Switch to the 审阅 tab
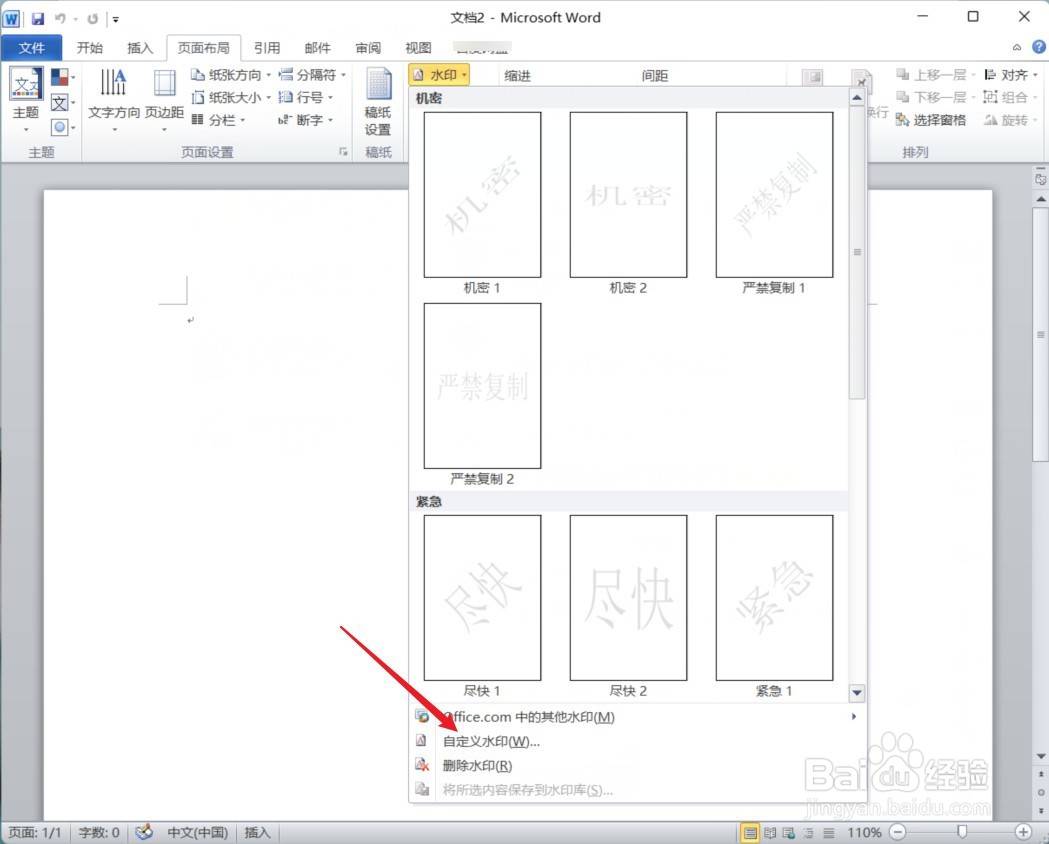Viewport: 1049px width, 844px height. pos(368,48)
